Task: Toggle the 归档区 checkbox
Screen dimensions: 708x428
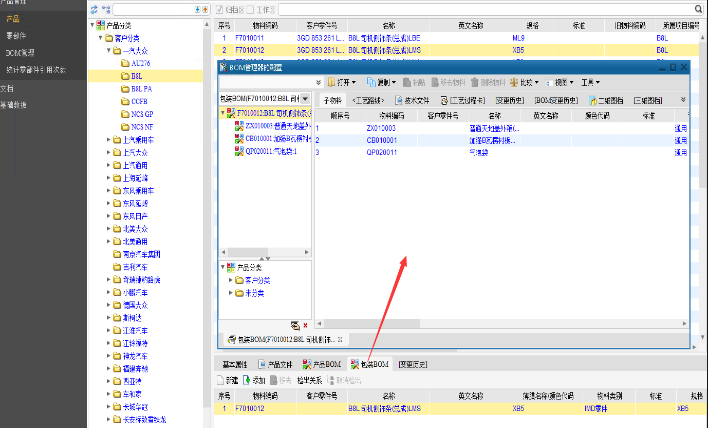Action: 221,9
